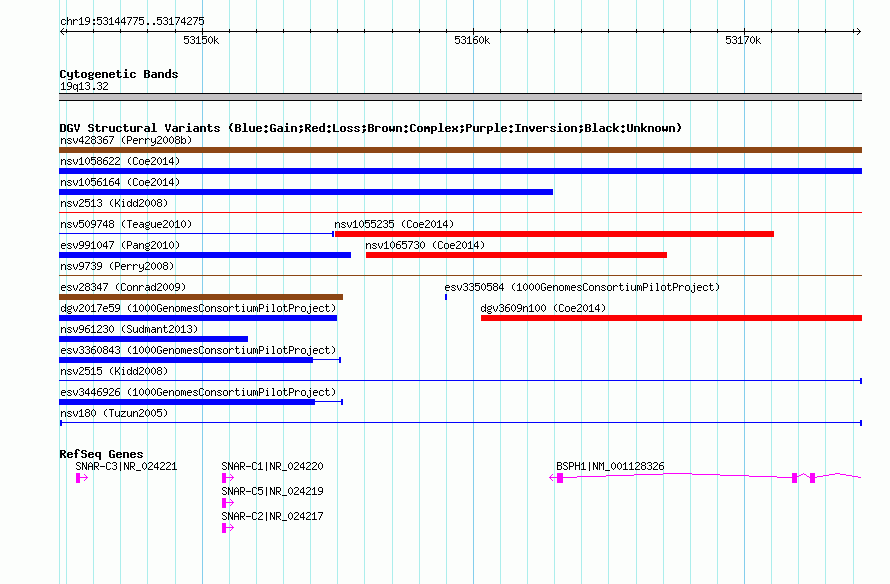
Task: Open the SNAR-C1|NR_024220 gene label
Action: (x=272, y=467)
